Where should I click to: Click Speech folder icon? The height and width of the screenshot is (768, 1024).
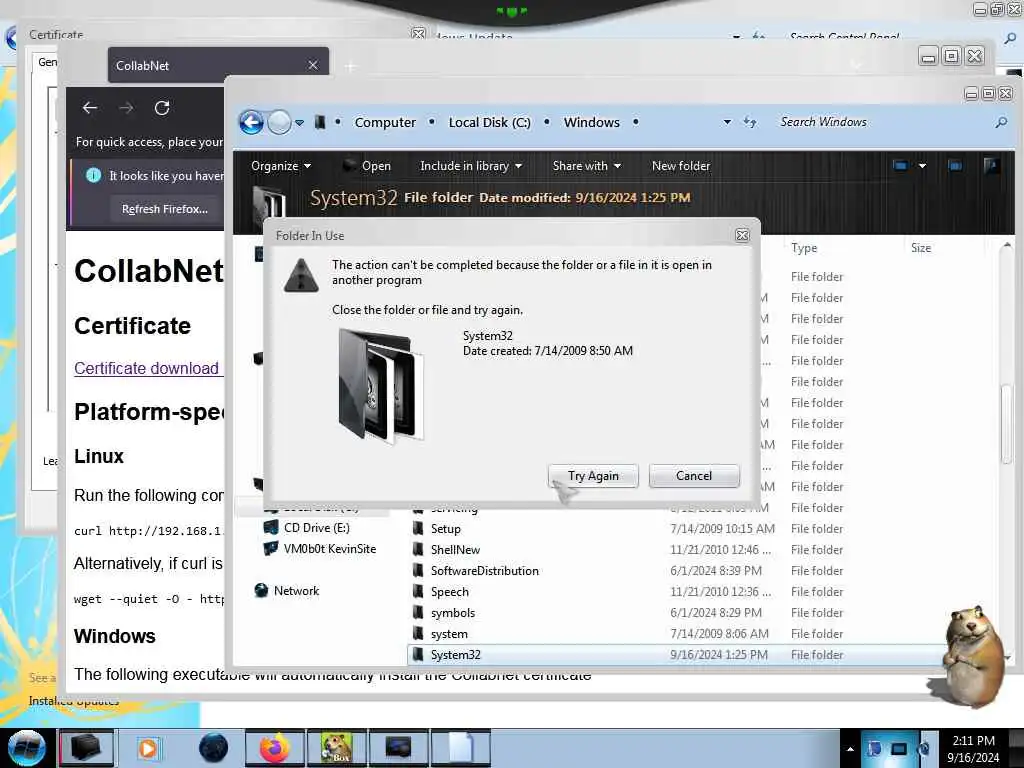[418, 591]
